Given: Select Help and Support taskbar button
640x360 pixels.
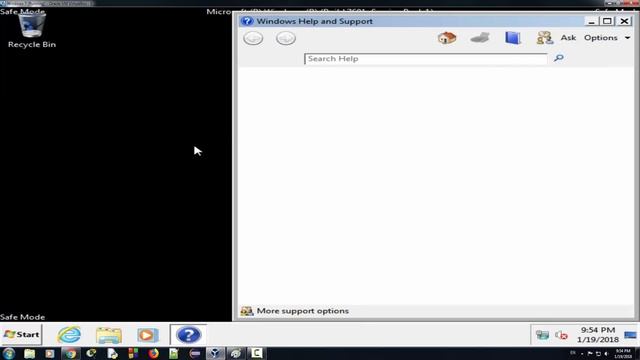Looking at the screenshot, I should (x=189, y=335).
